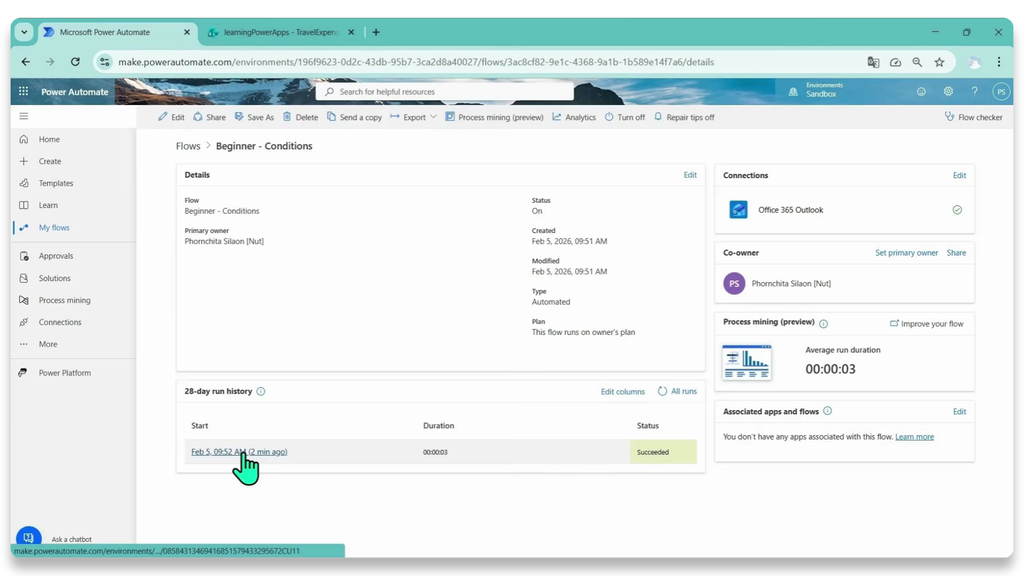Open Learn in the sidebar
This screenshot has height=576, width=1024.
[x=48, y=205]
